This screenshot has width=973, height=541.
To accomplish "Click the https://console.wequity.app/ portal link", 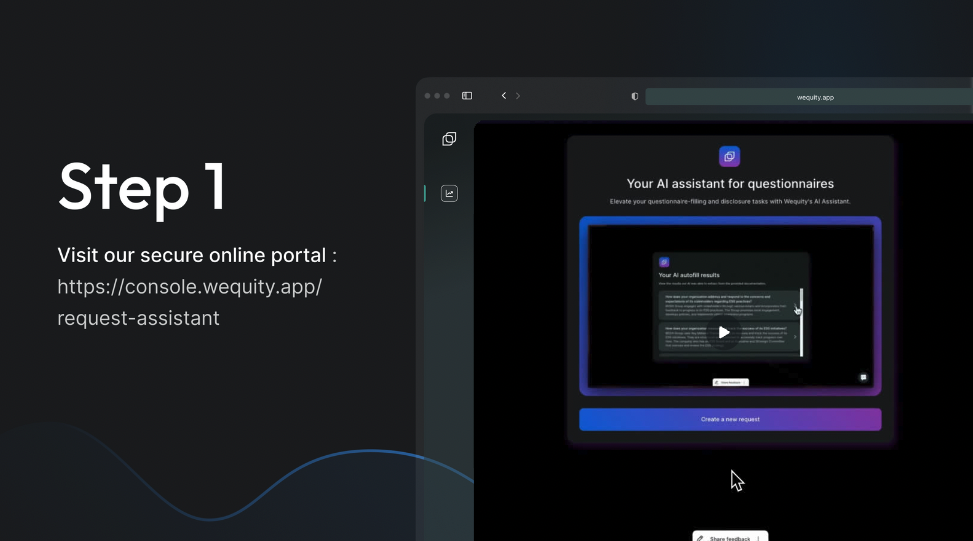I will (190, 302).
